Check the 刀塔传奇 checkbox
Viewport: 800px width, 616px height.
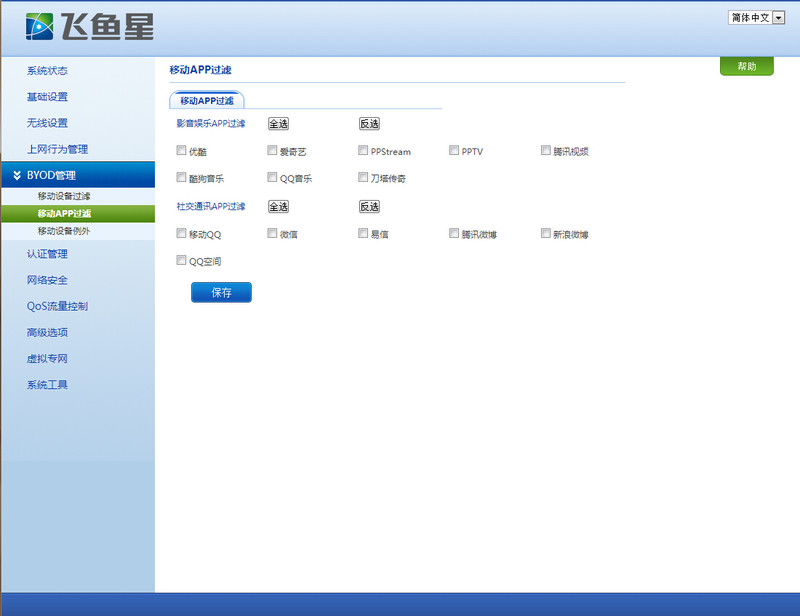363,177
